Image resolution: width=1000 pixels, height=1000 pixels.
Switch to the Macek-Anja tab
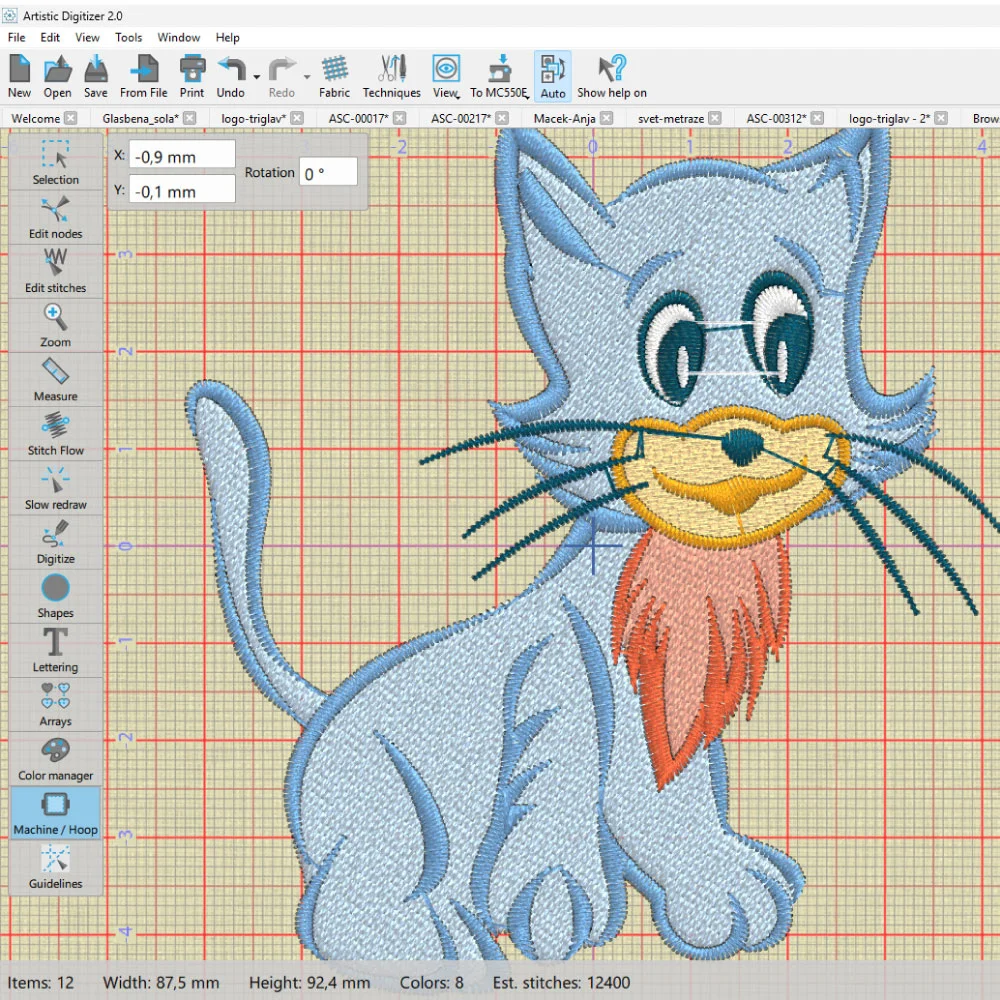click(x=564, y=118)
